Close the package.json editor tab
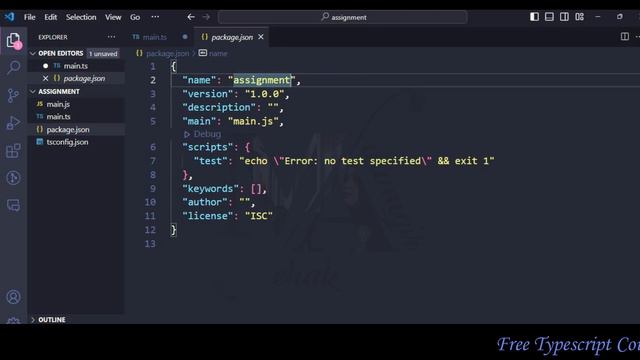This screenshot has height=360, width=640. [261, 37]
